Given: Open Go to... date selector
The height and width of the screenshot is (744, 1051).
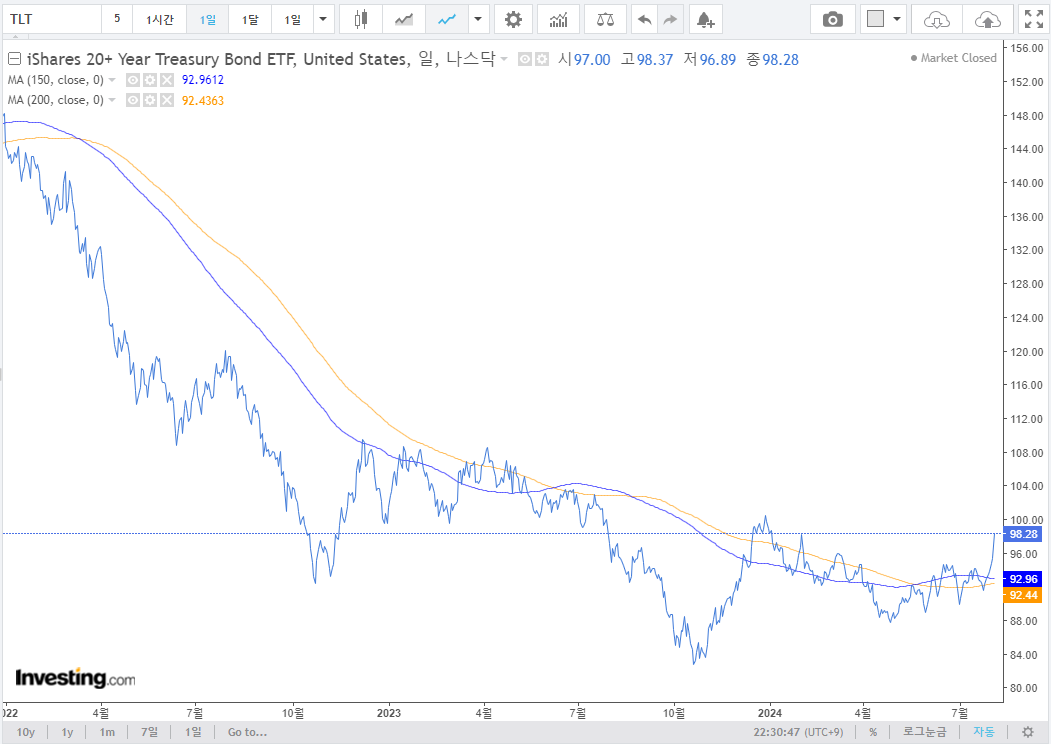Looking at the screenshot, I should 247,732.
